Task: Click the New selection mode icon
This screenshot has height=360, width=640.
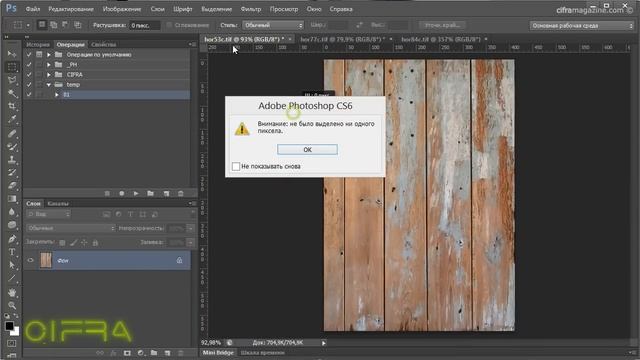Action: click(x=42, y=25)
